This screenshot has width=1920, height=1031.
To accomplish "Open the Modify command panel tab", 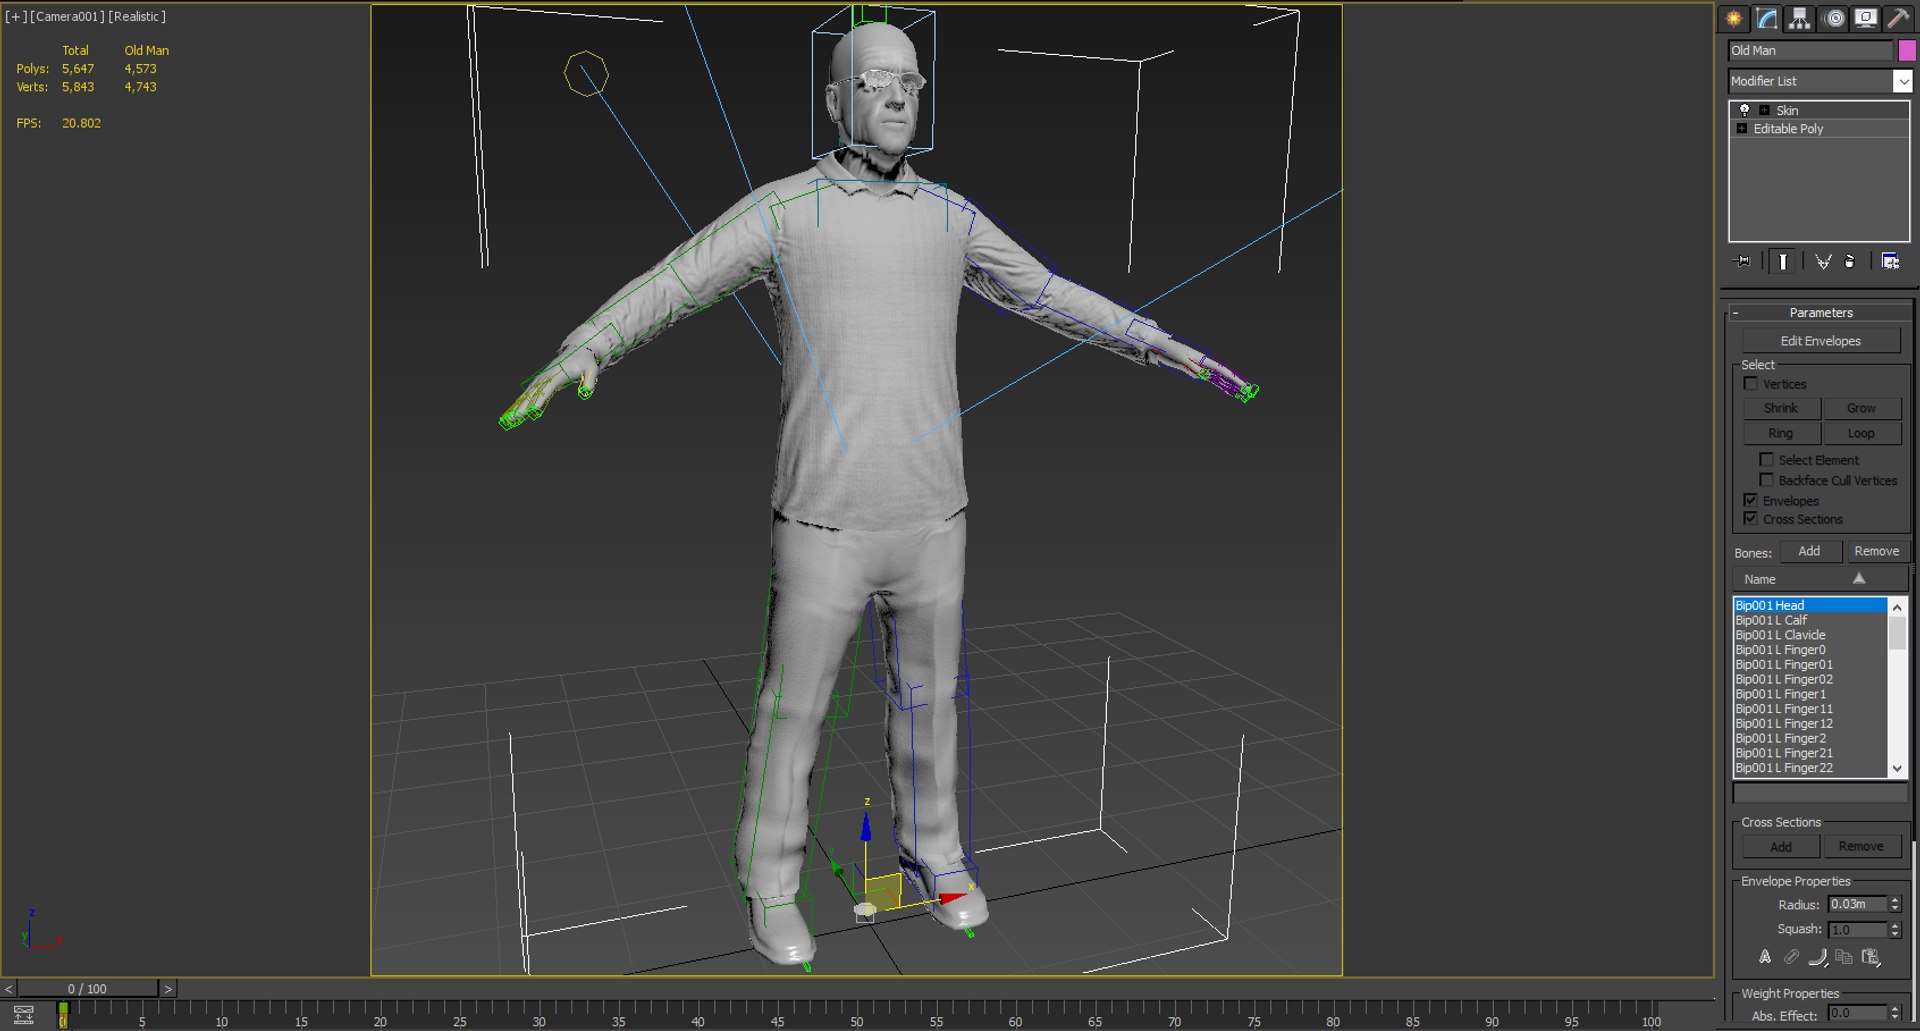I will click(1766, 18).
